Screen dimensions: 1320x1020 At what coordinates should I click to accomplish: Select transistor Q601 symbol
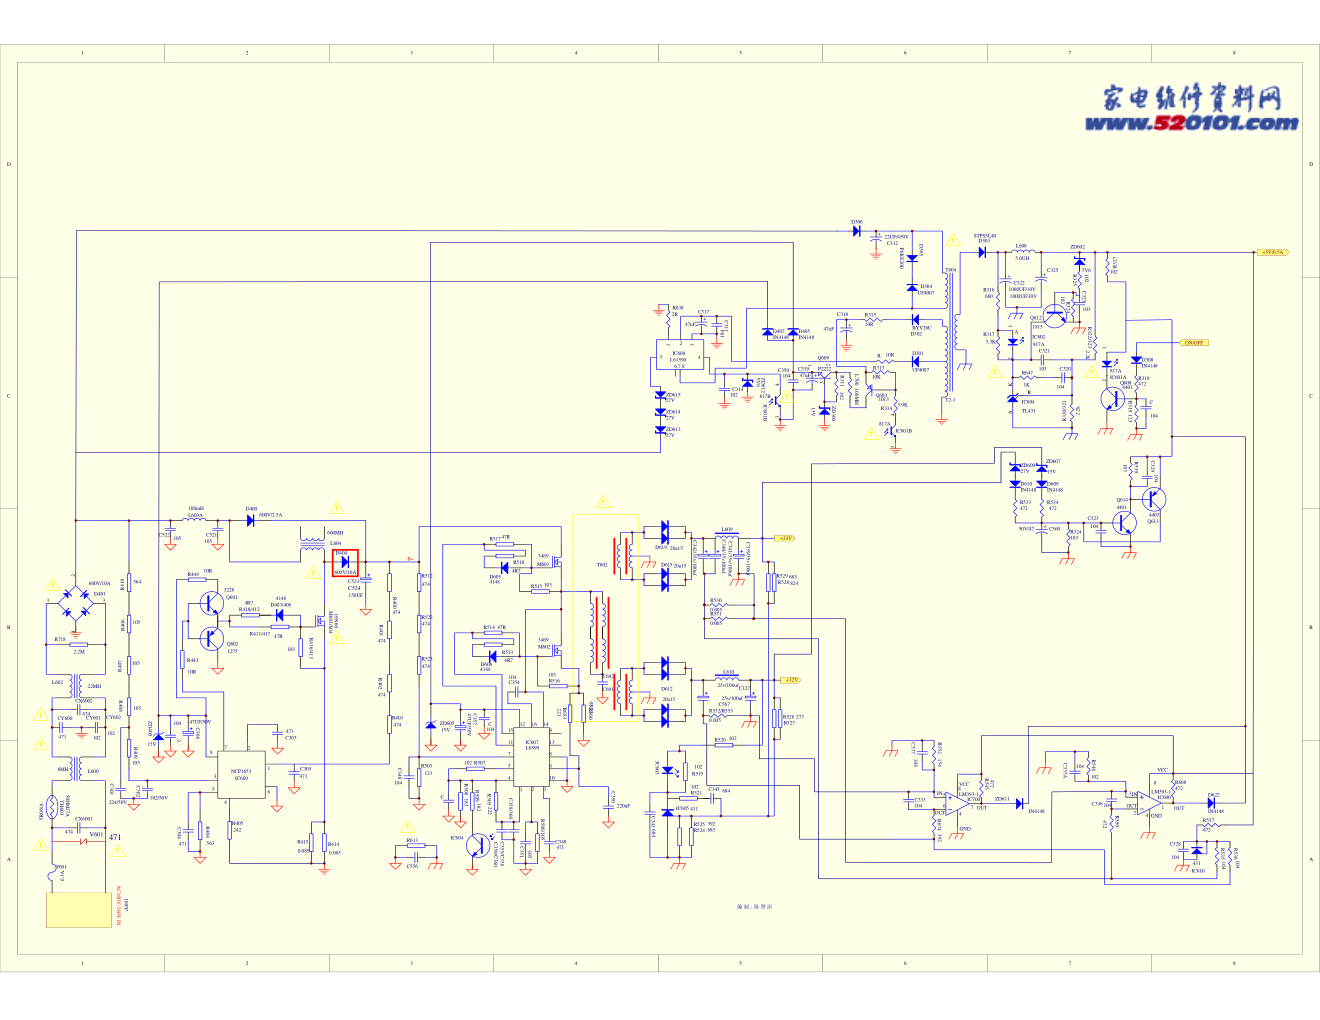pyautogui.click(x=210, y=603)
